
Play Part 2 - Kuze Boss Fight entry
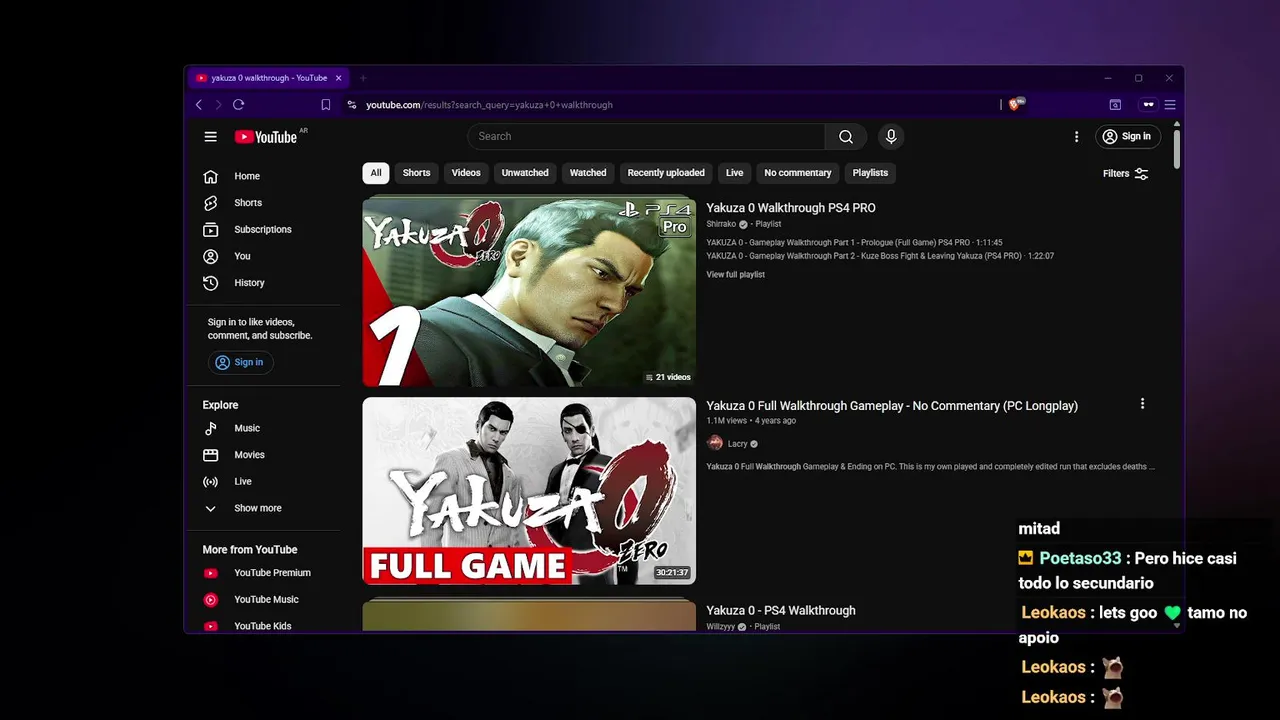[880, 256]
